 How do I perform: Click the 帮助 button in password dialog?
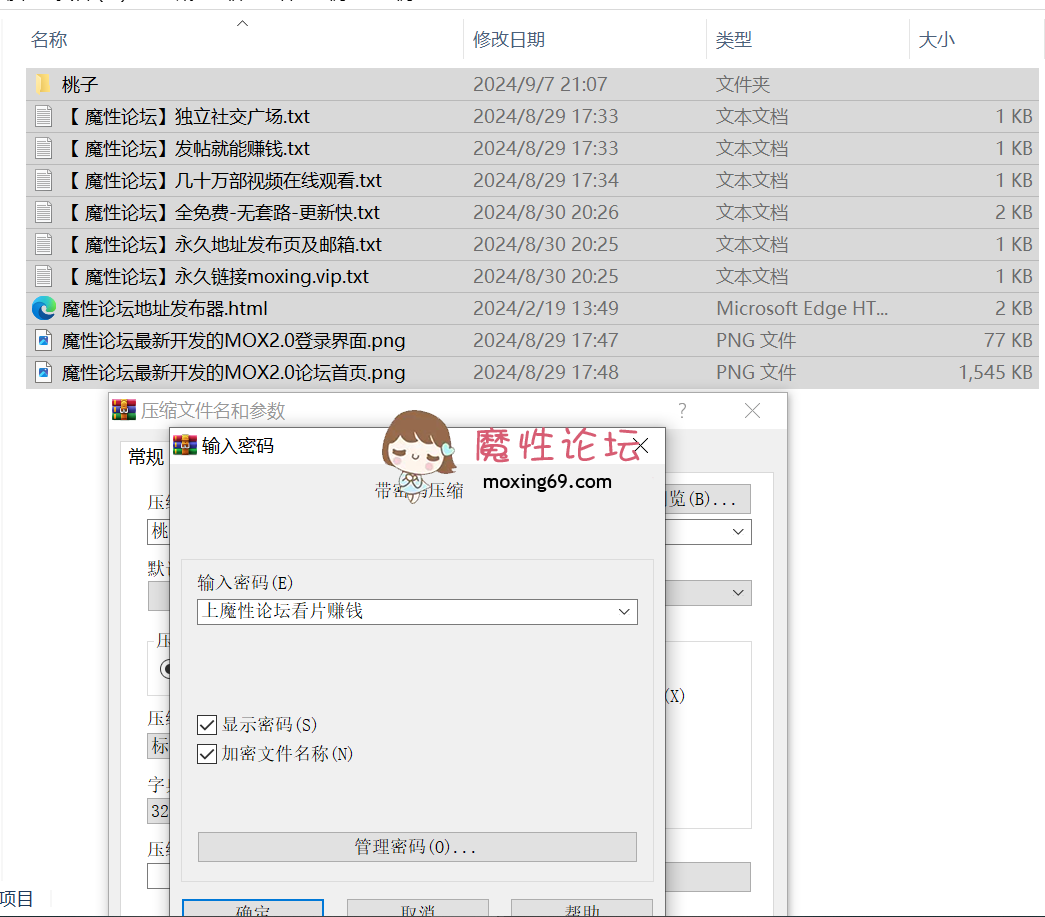point(581,908)
